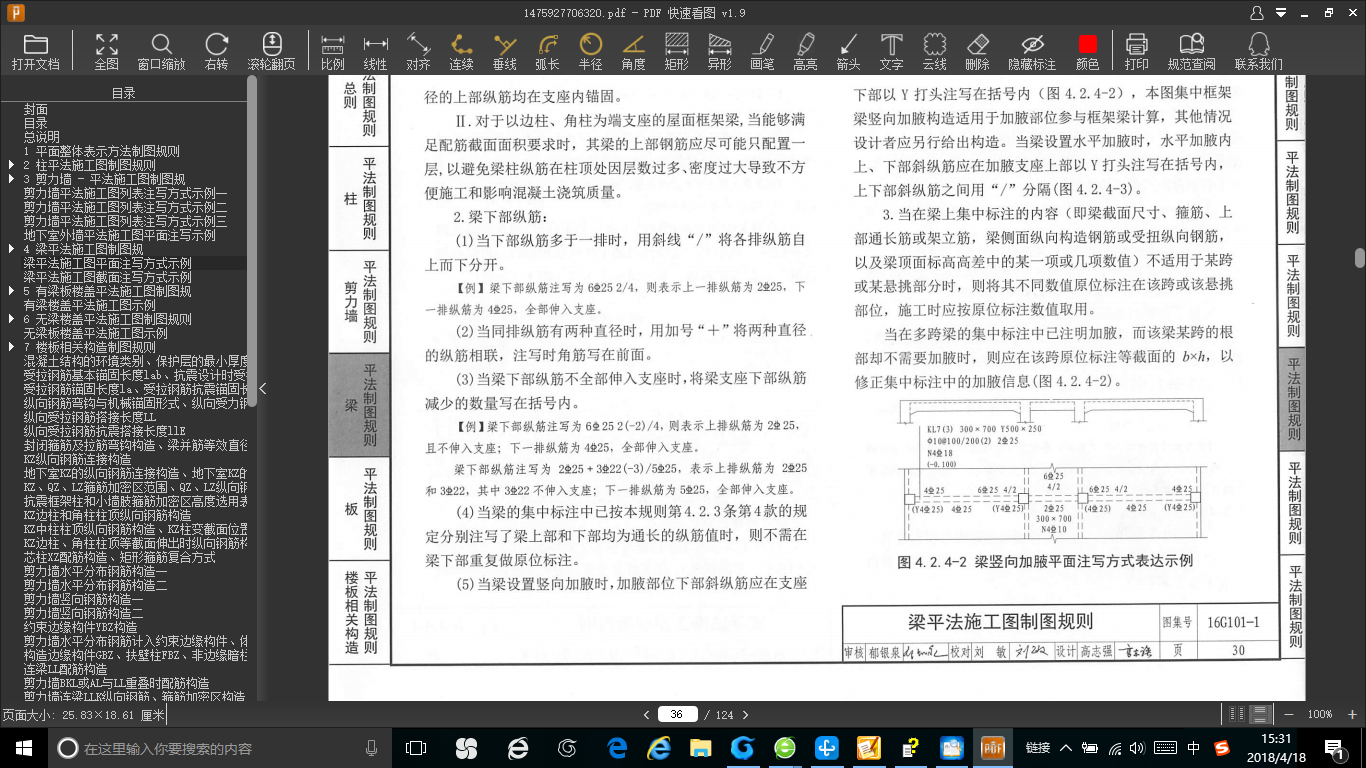
Task: Select the 半径 radius measure tool
Action: [x=591, y=51]
